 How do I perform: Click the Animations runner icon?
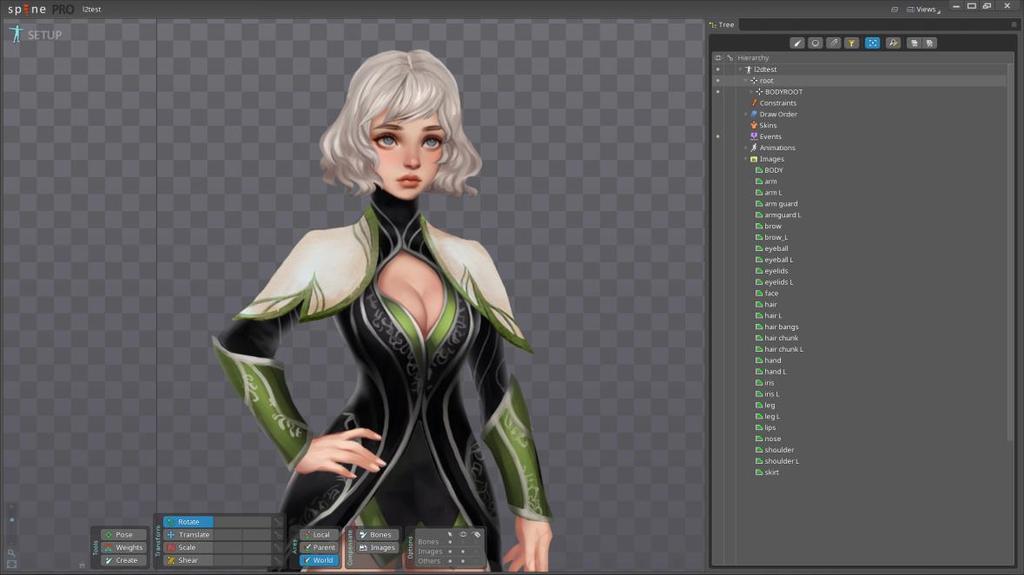point(754,148)
